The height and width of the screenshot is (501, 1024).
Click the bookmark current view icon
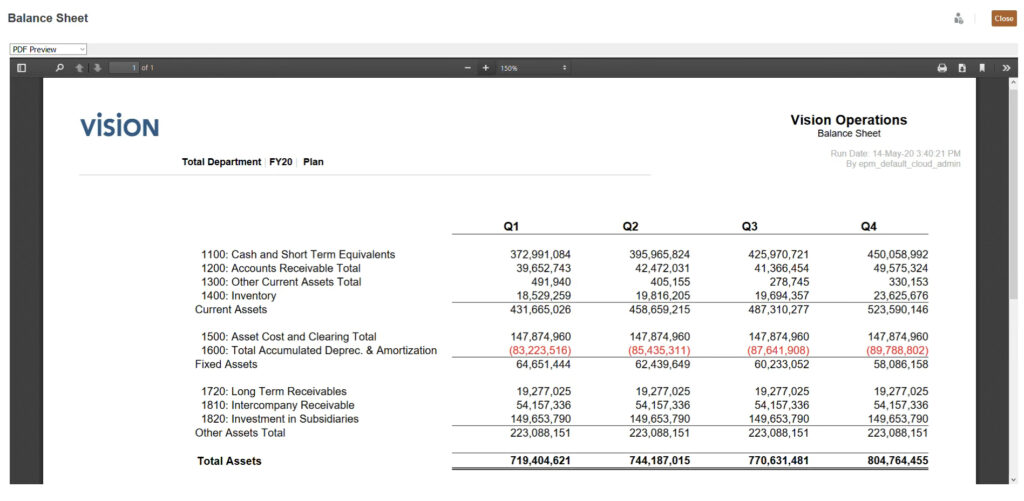tap(982, 68)
